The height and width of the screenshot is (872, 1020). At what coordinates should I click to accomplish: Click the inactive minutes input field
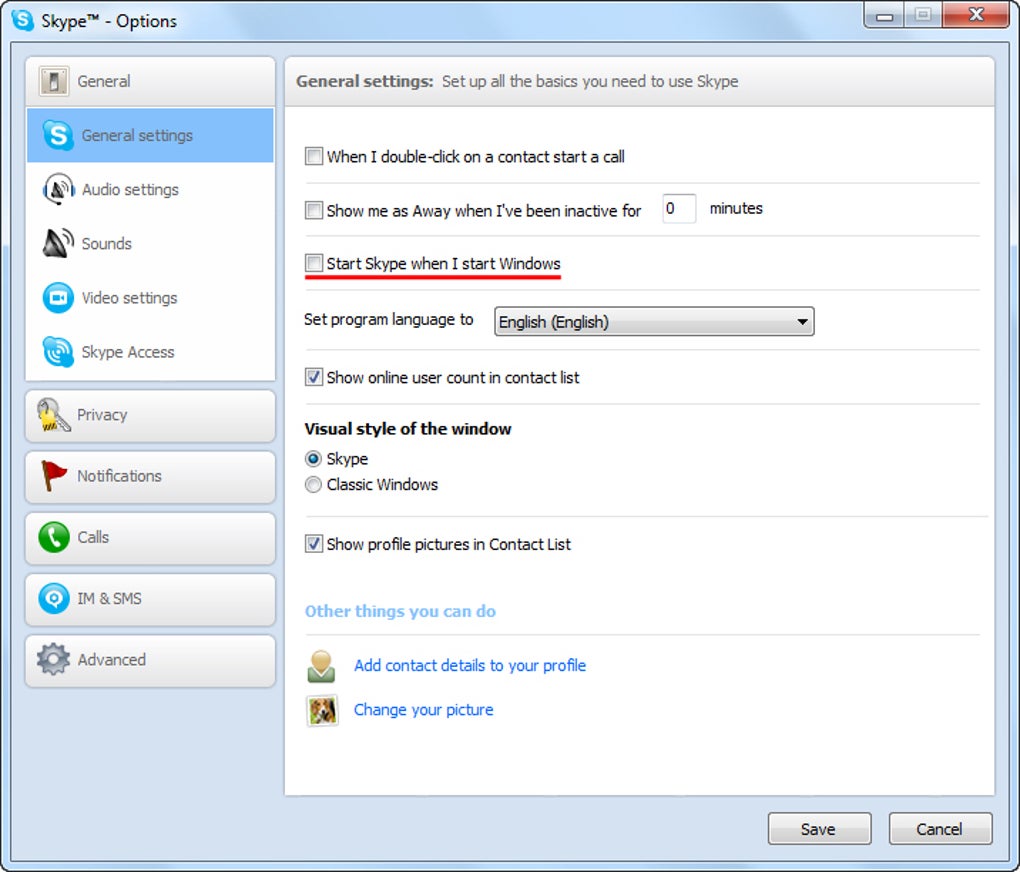[679, 208]
